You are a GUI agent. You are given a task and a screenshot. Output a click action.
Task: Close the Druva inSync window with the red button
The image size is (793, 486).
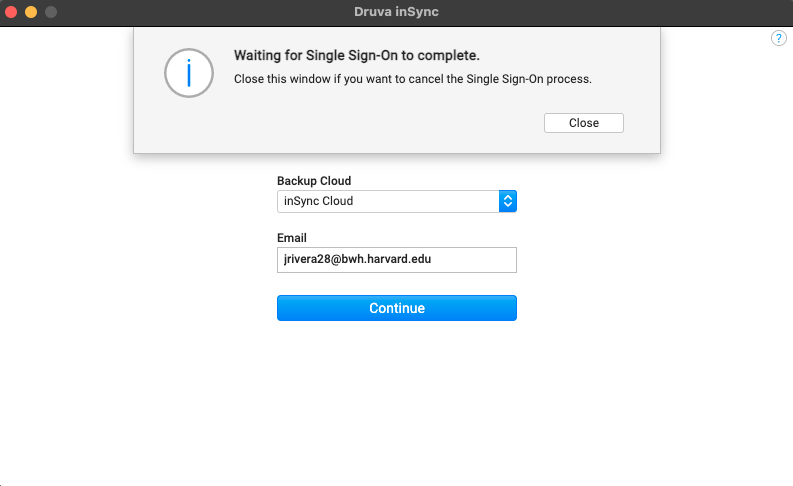[11, 12]
